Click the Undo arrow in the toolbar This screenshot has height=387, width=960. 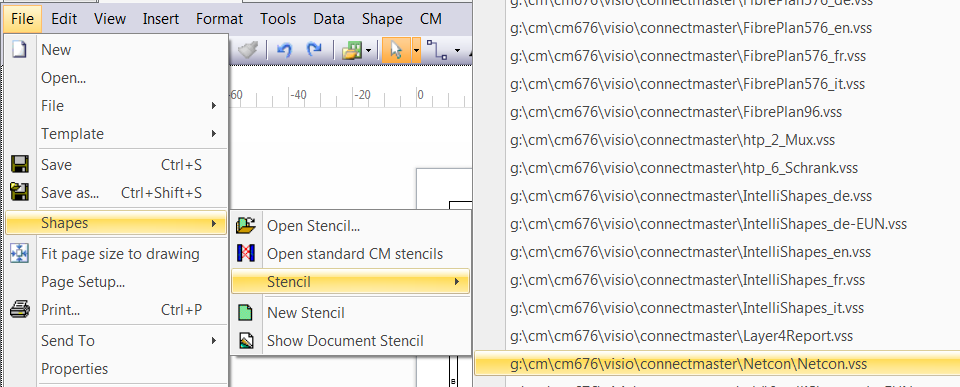pos(284,50)
